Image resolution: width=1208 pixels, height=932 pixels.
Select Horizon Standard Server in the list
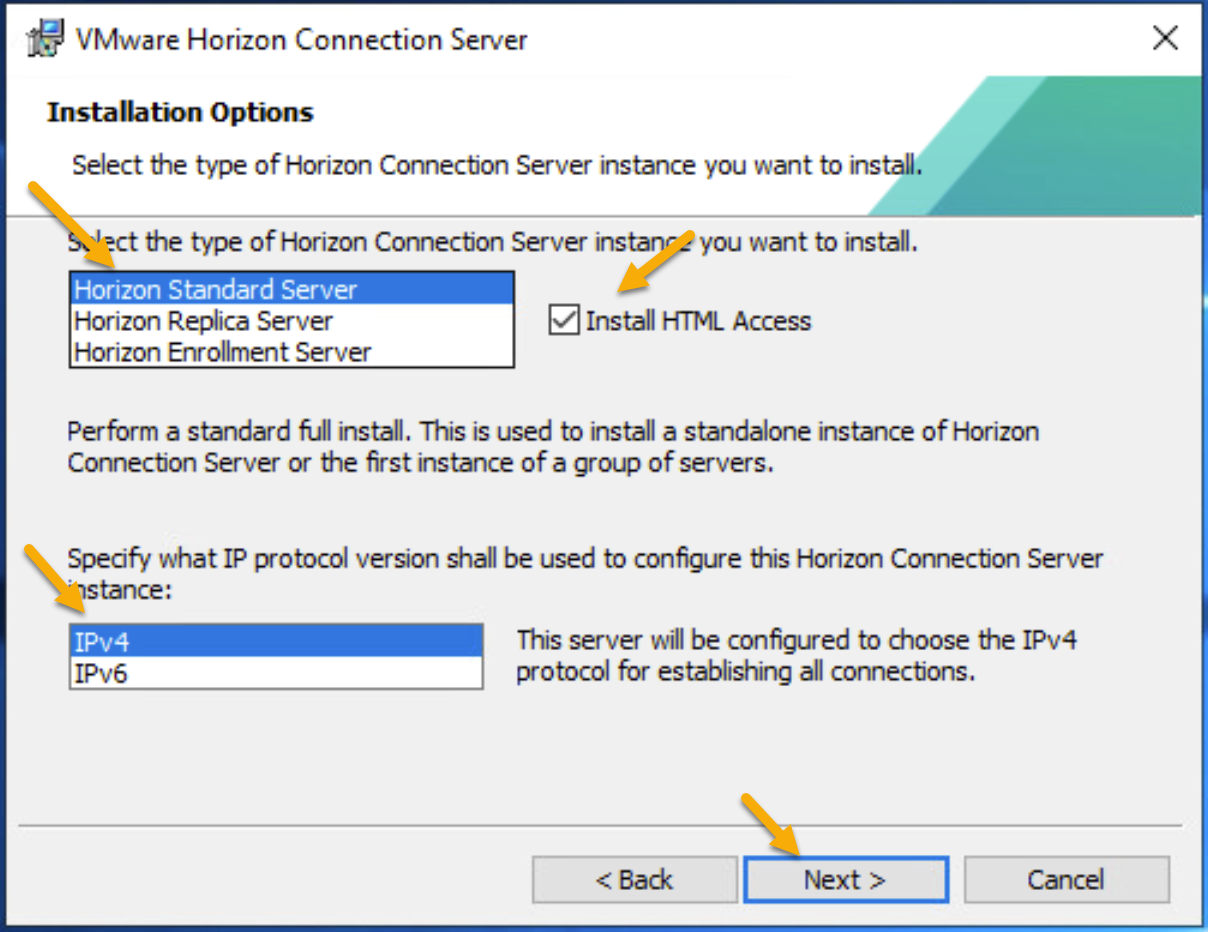(292, 290)
